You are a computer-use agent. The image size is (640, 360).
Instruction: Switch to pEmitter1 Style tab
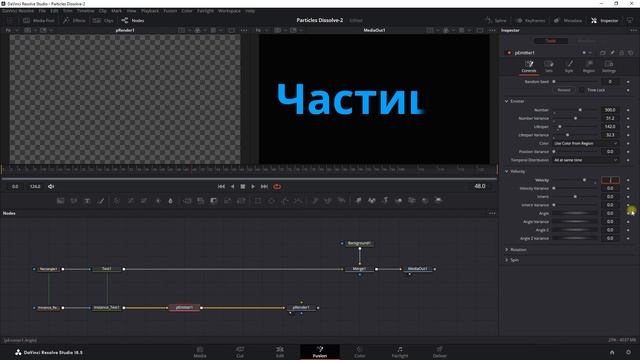tap(569, 66)
